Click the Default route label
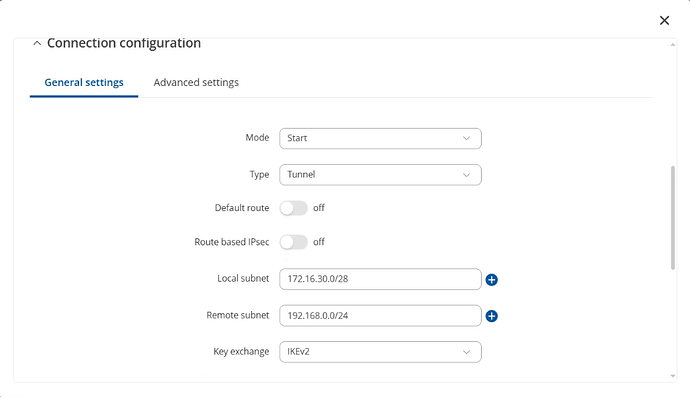The width and height of the screenshot is (690, 397). click(242, 208)
